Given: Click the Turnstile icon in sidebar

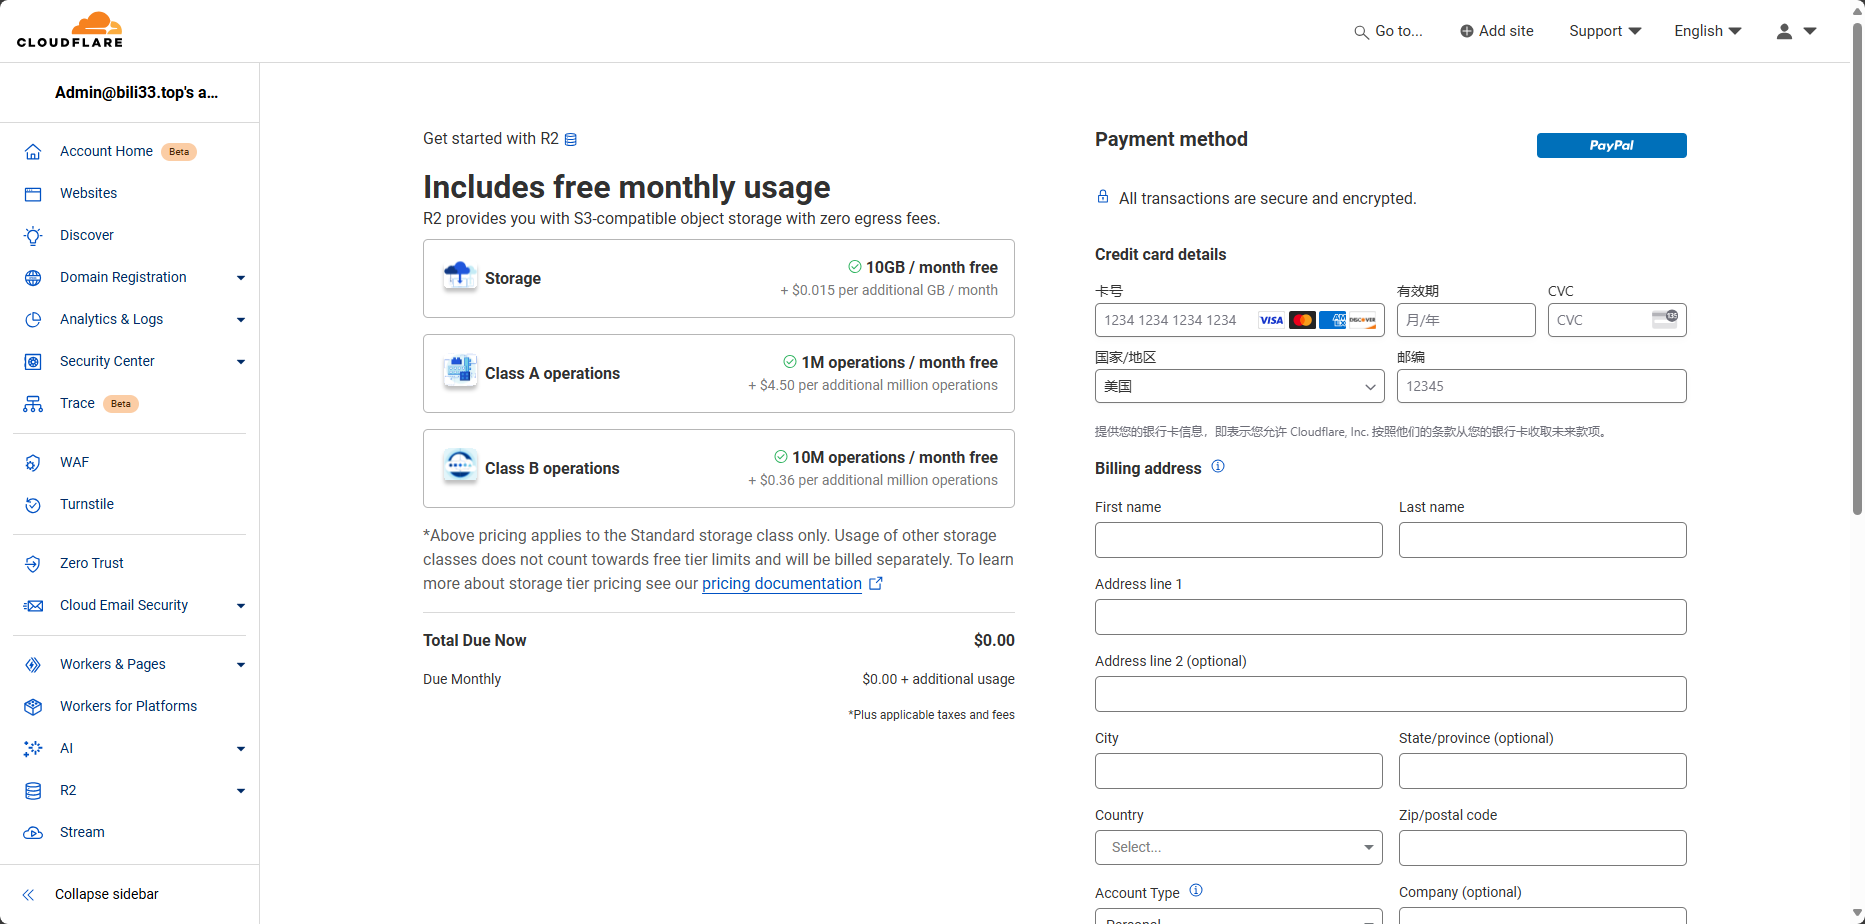Looking at the screenshot, I should click(x=33, y=504).
